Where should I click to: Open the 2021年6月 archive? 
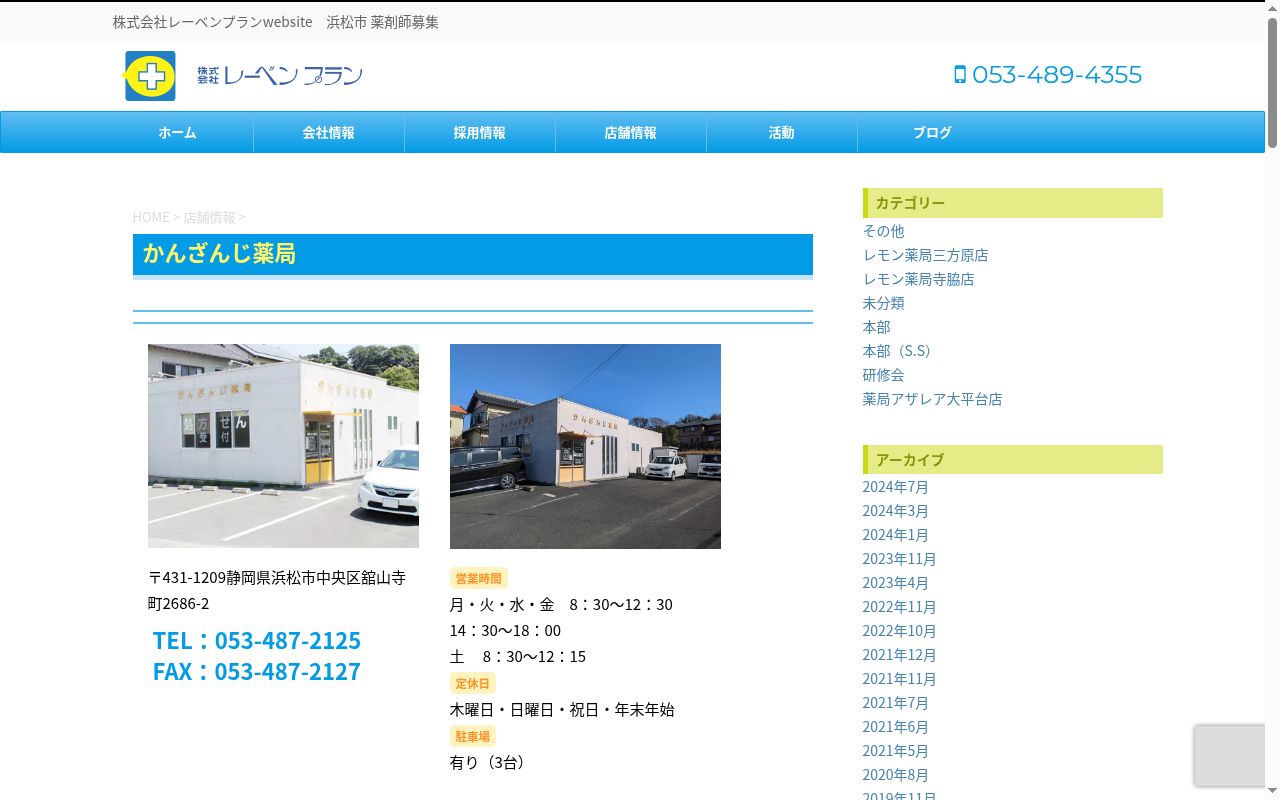click(x=896, y=727)
